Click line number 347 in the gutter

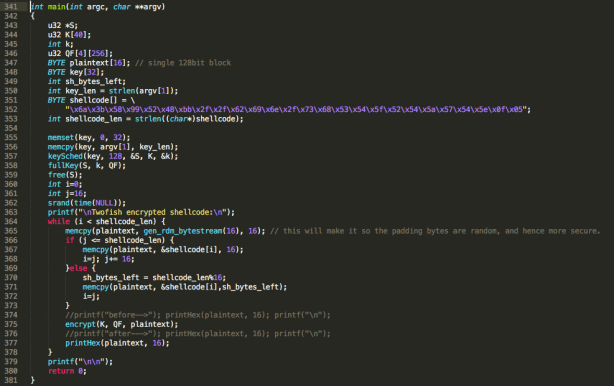pos(11,63)
